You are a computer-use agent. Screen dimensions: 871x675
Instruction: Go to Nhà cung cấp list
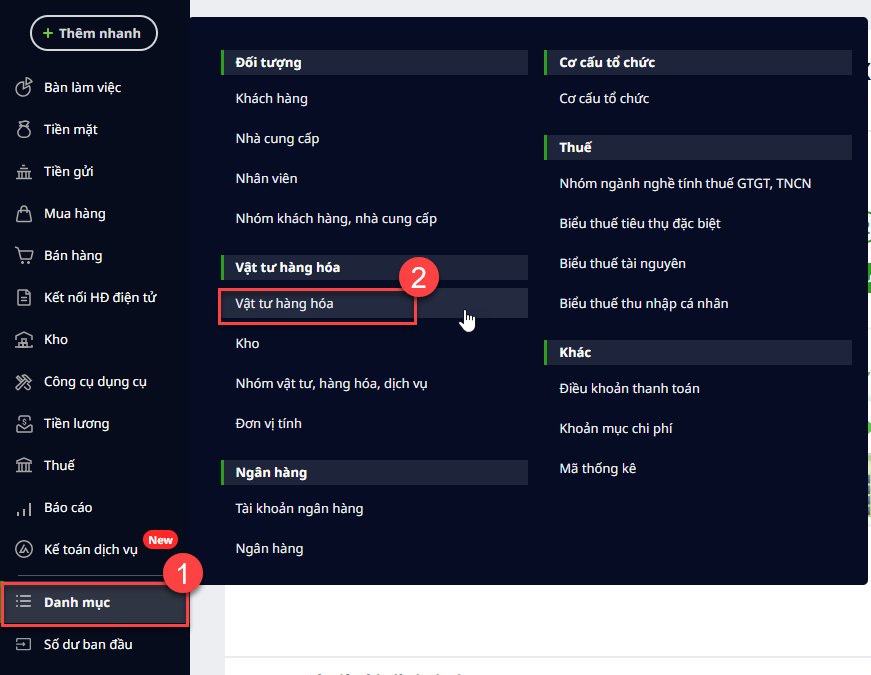point(277,138)
